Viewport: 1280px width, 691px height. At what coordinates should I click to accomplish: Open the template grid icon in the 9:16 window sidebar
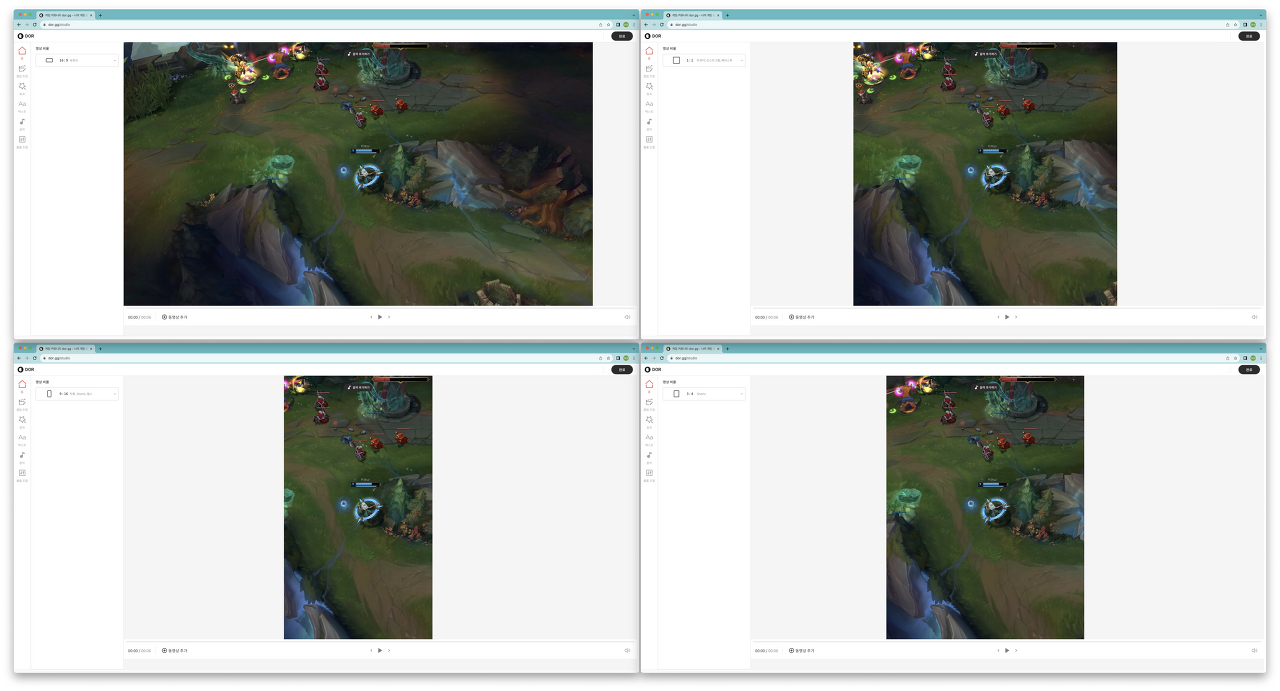pyautogui.click(x=22, y=474)
